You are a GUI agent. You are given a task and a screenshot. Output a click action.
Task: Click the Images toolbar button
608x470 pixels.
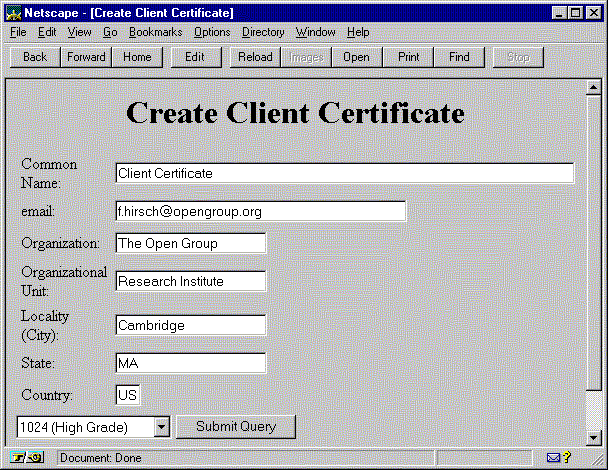(306, 57)
